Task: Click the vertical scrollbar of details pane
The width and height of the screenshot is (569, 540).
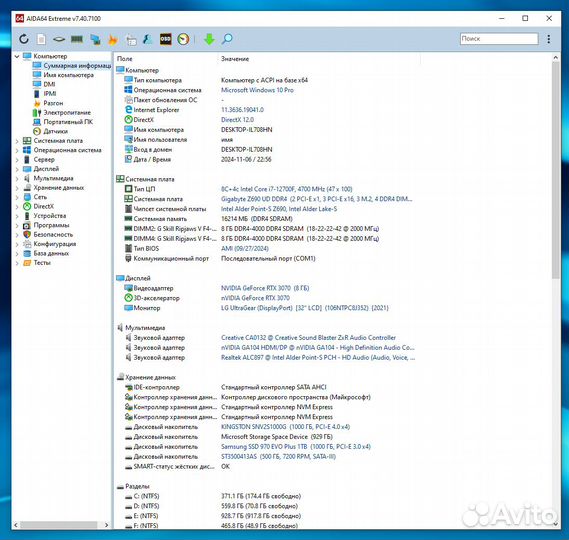Action: [x=555, y=171]
